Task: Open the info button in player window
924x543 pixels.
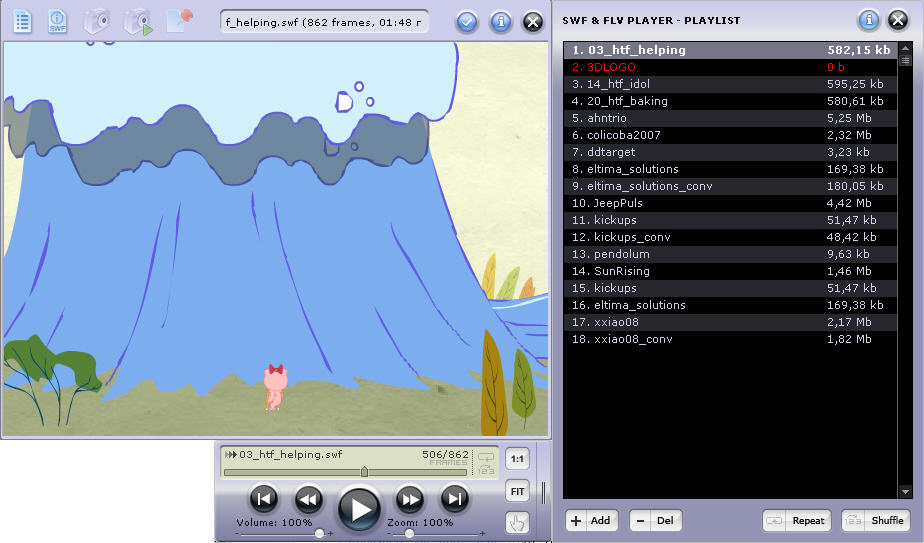Action: (x=501, y=22)
